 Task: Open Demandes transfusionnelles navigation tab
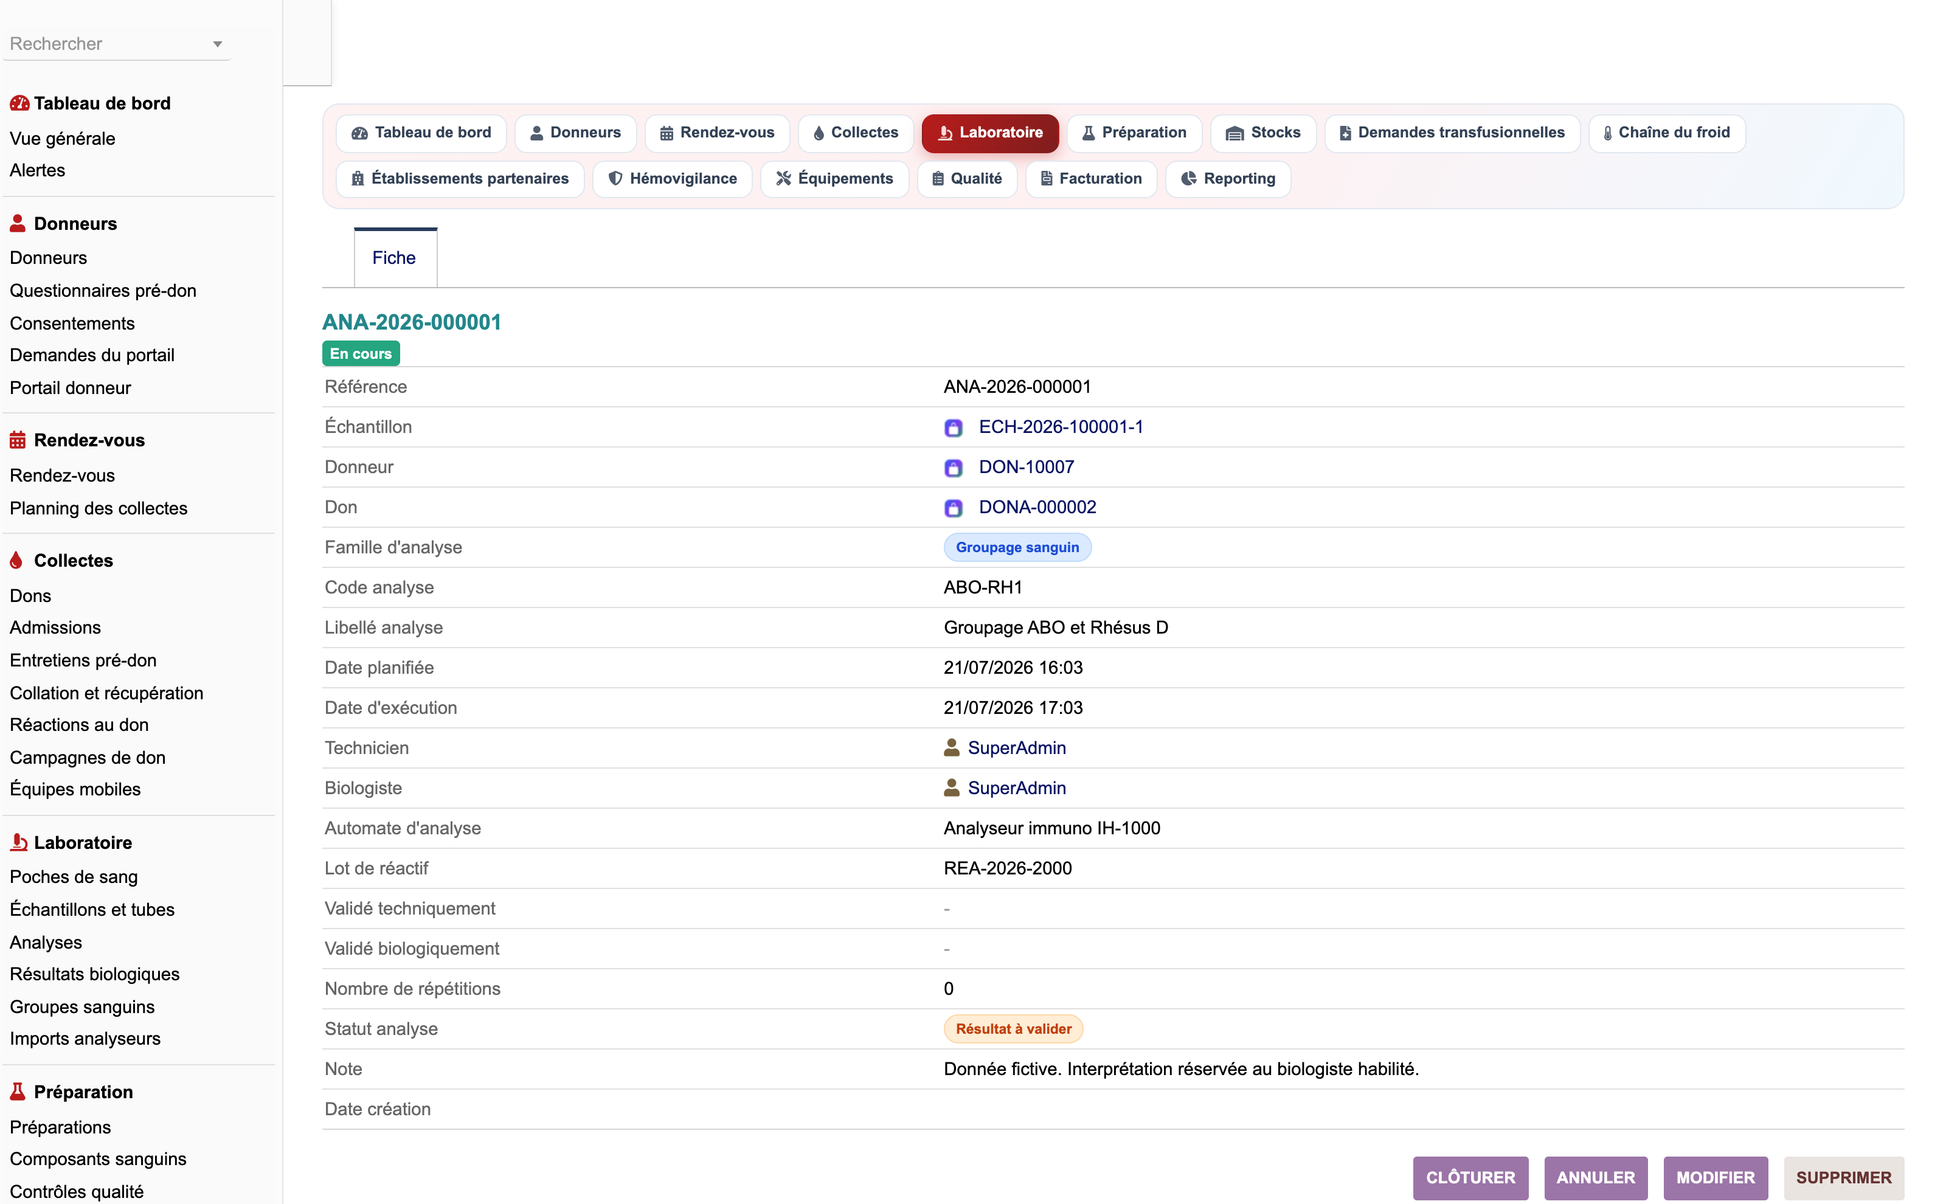point(1452,133)
